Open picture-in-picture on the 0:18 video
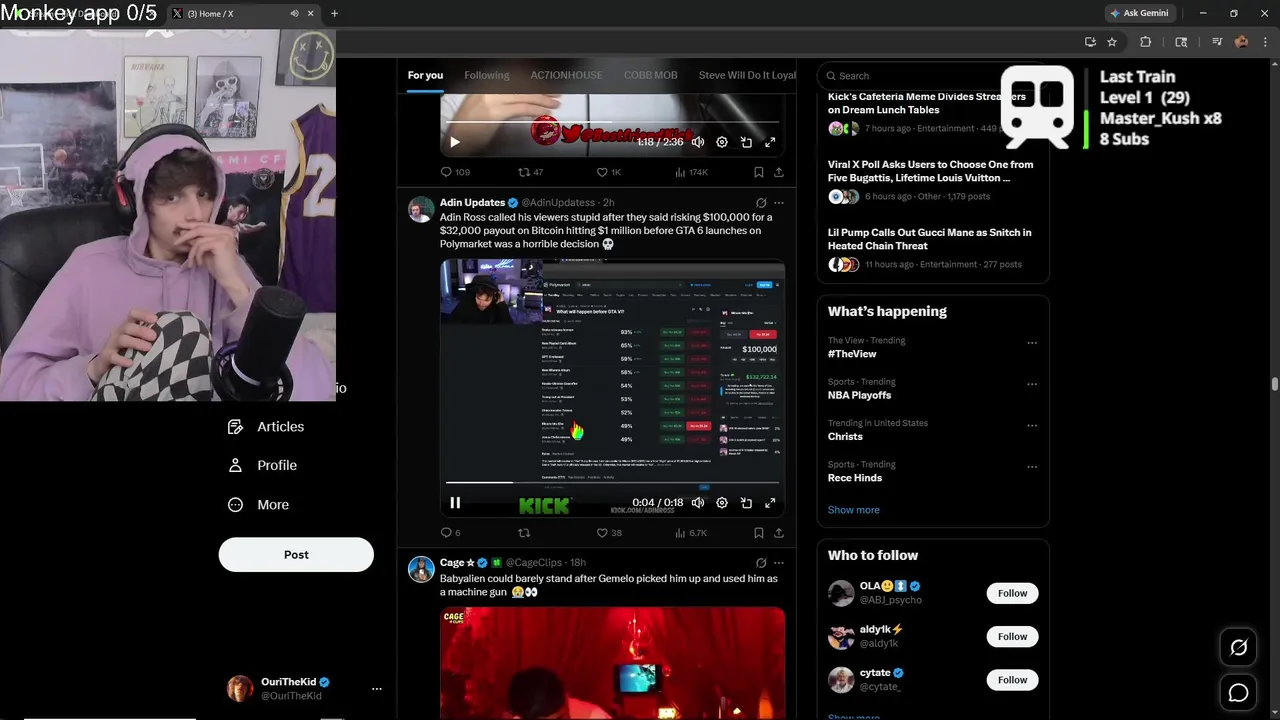The image size is (1280, 720). point(746,503)
